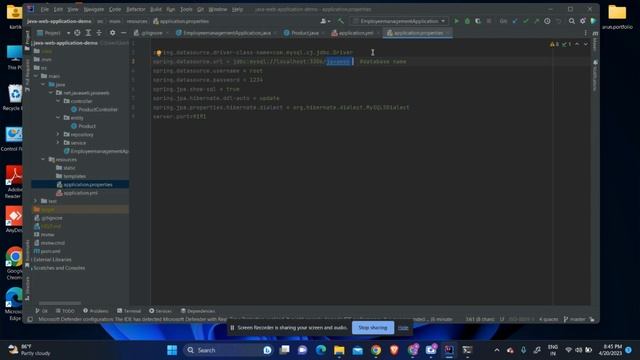Click Stop sharing in screen recorder bar

(x=373, y=327)
